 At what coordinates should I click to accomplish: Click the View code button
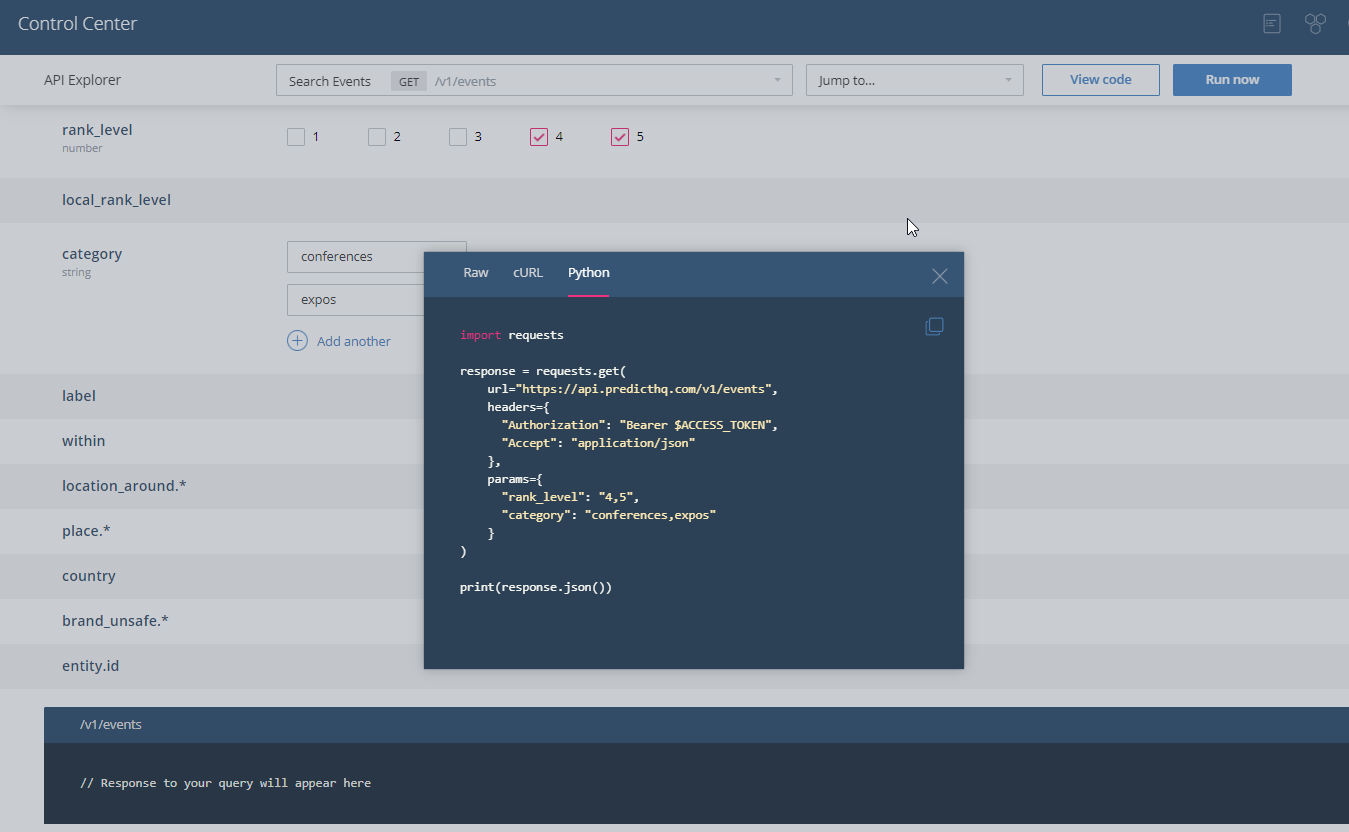click(x=1101, y=80)
